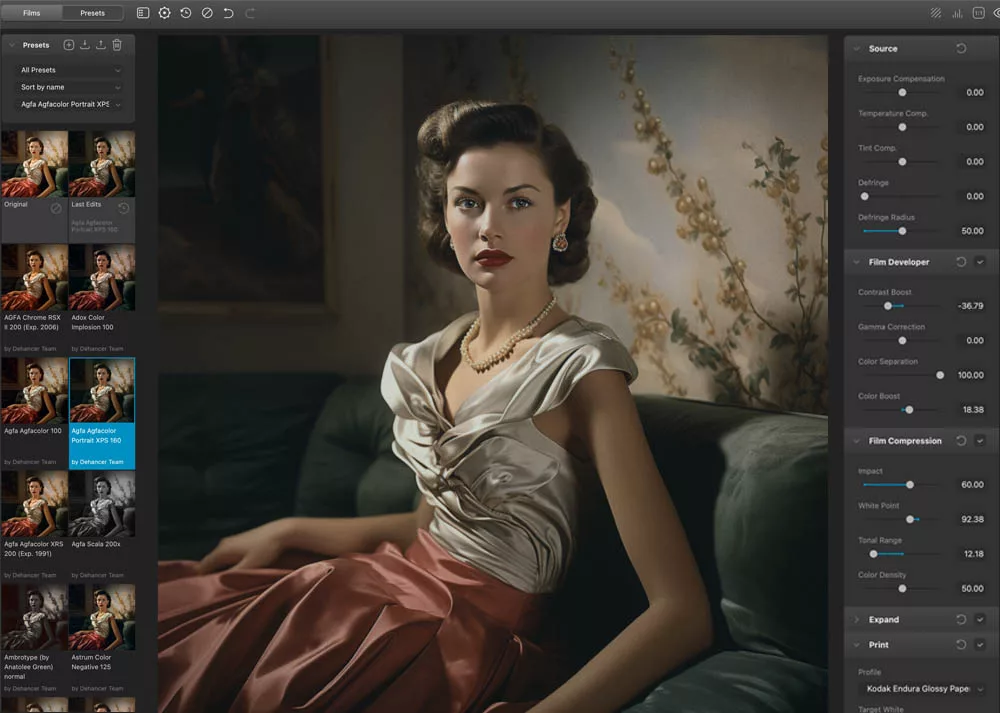This screenshot has width=1000, height=713.
Task: Open the preset list panel icon
Action: click(x=143, y=13)
